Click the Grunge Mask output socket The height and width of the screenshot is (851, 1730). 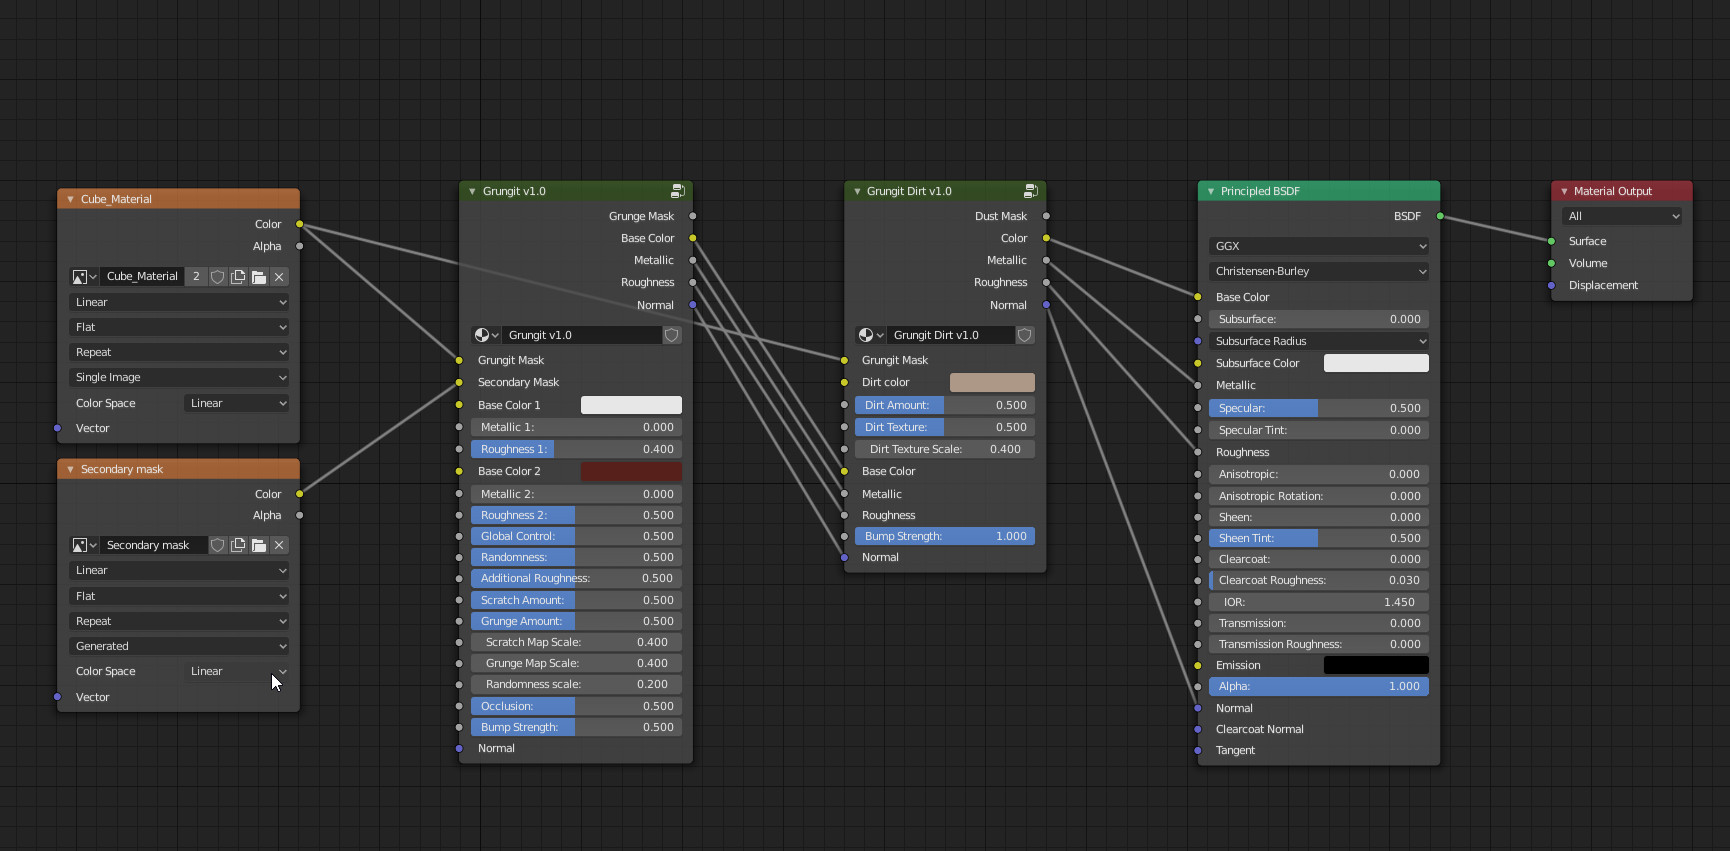click(693, 216)
